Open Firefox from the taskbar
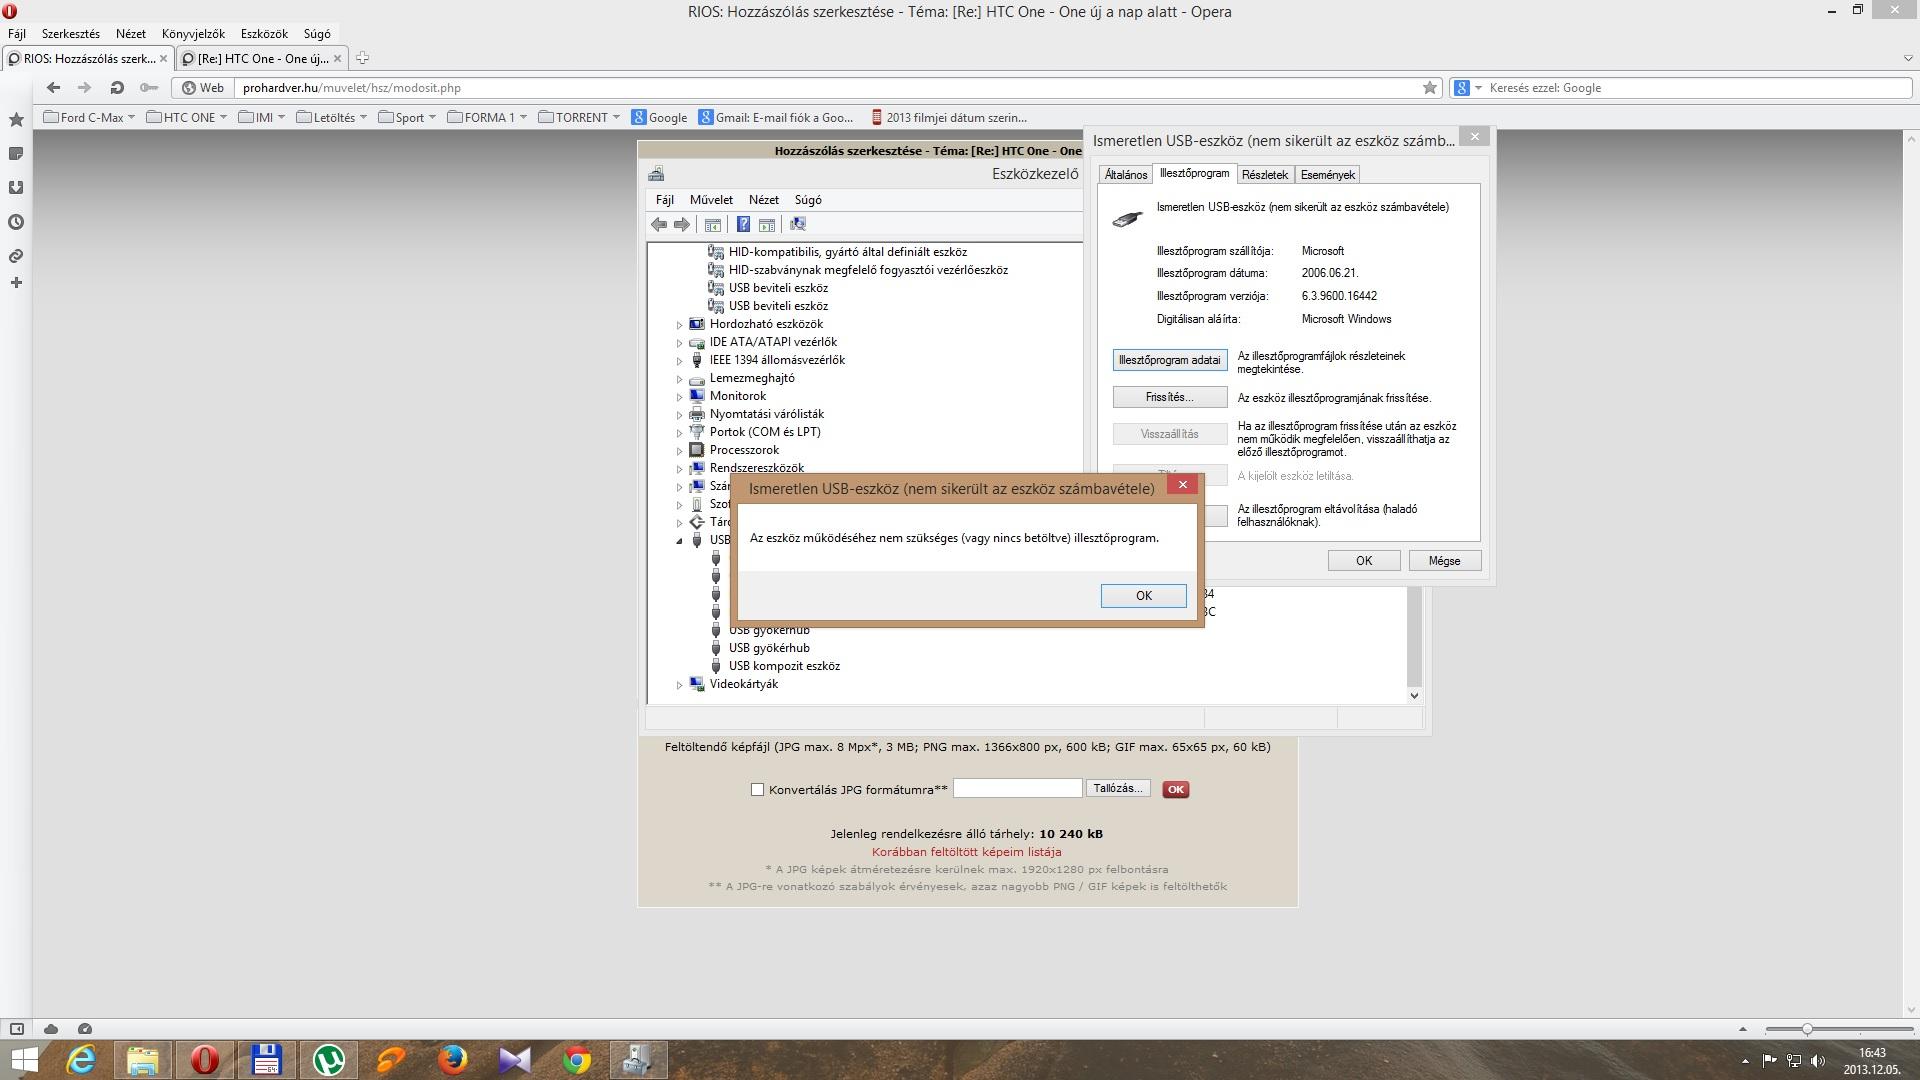The width and height of the screenshot is (1920, 1080). tap(452, 1060)
